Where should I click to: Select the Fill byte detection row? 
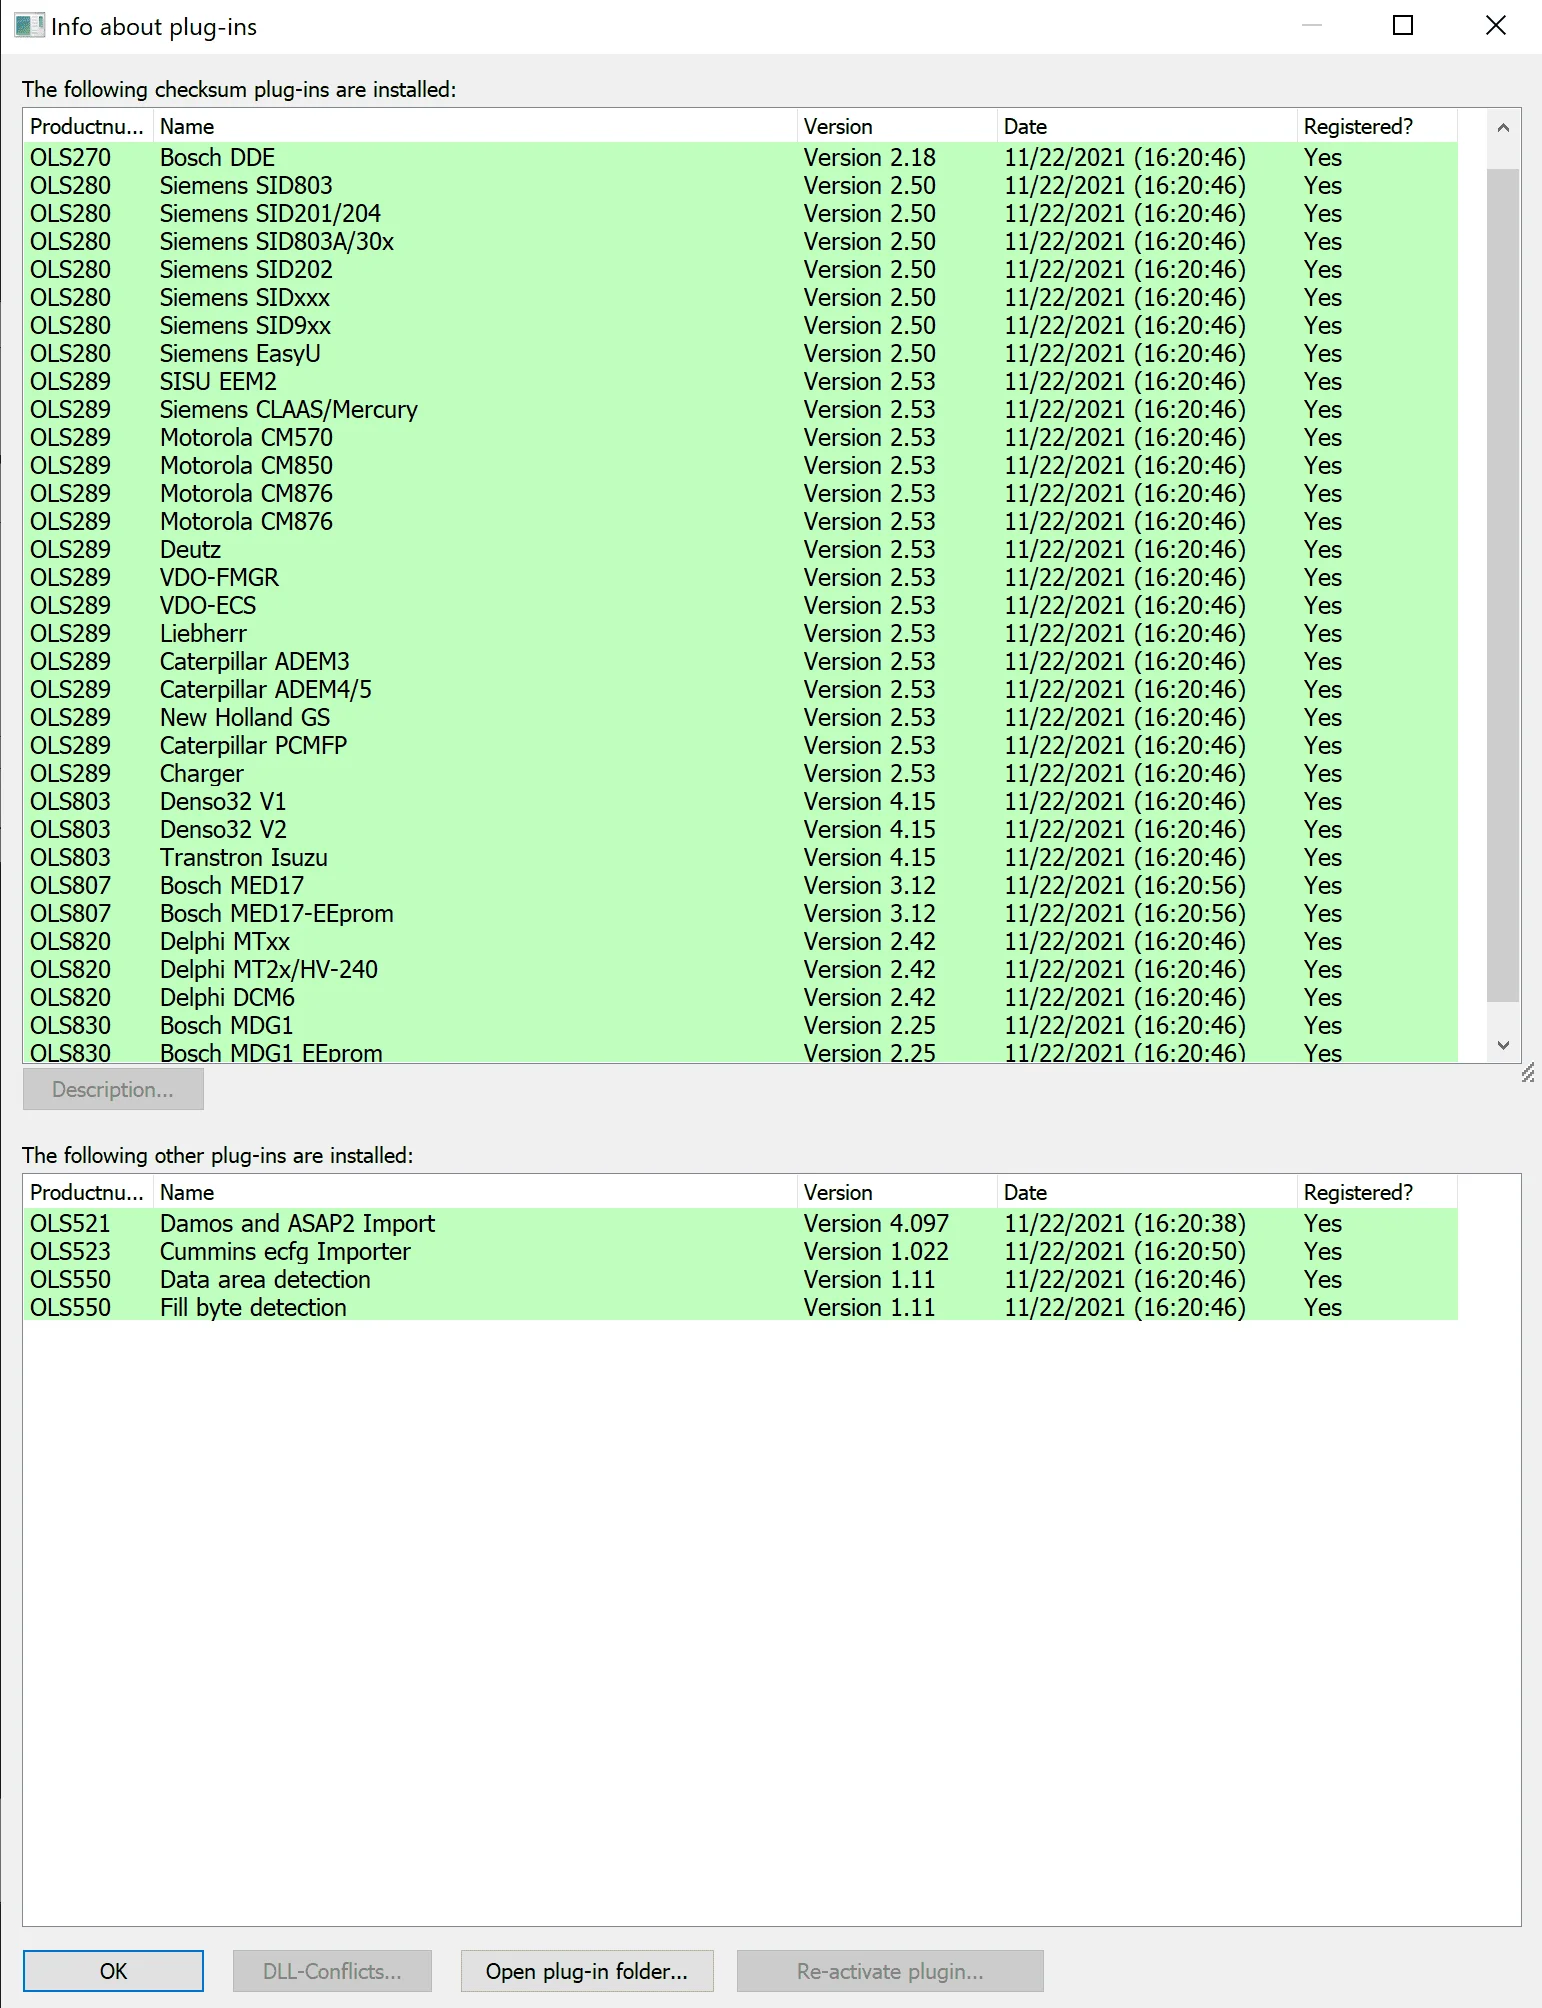click(x=740, y=1307)
